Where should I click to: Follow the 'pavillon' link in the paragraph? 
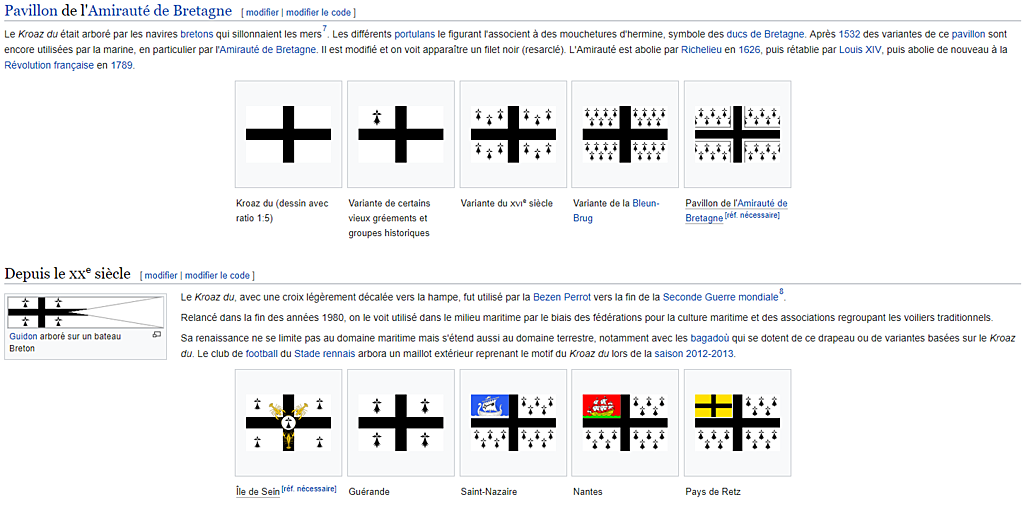968,33
